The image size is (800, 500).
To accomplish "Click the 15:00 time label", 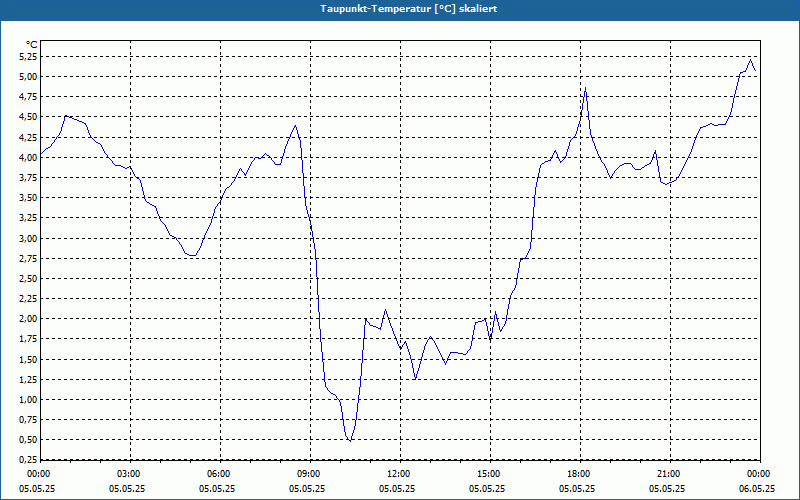I will [x=491, y=474].
